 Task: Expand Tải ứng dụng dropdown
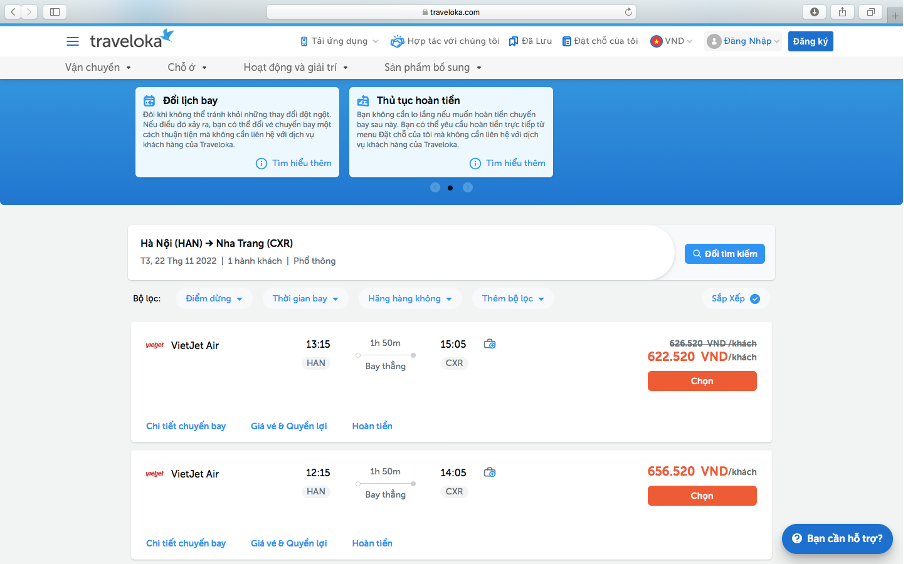(x=339, y=42)
